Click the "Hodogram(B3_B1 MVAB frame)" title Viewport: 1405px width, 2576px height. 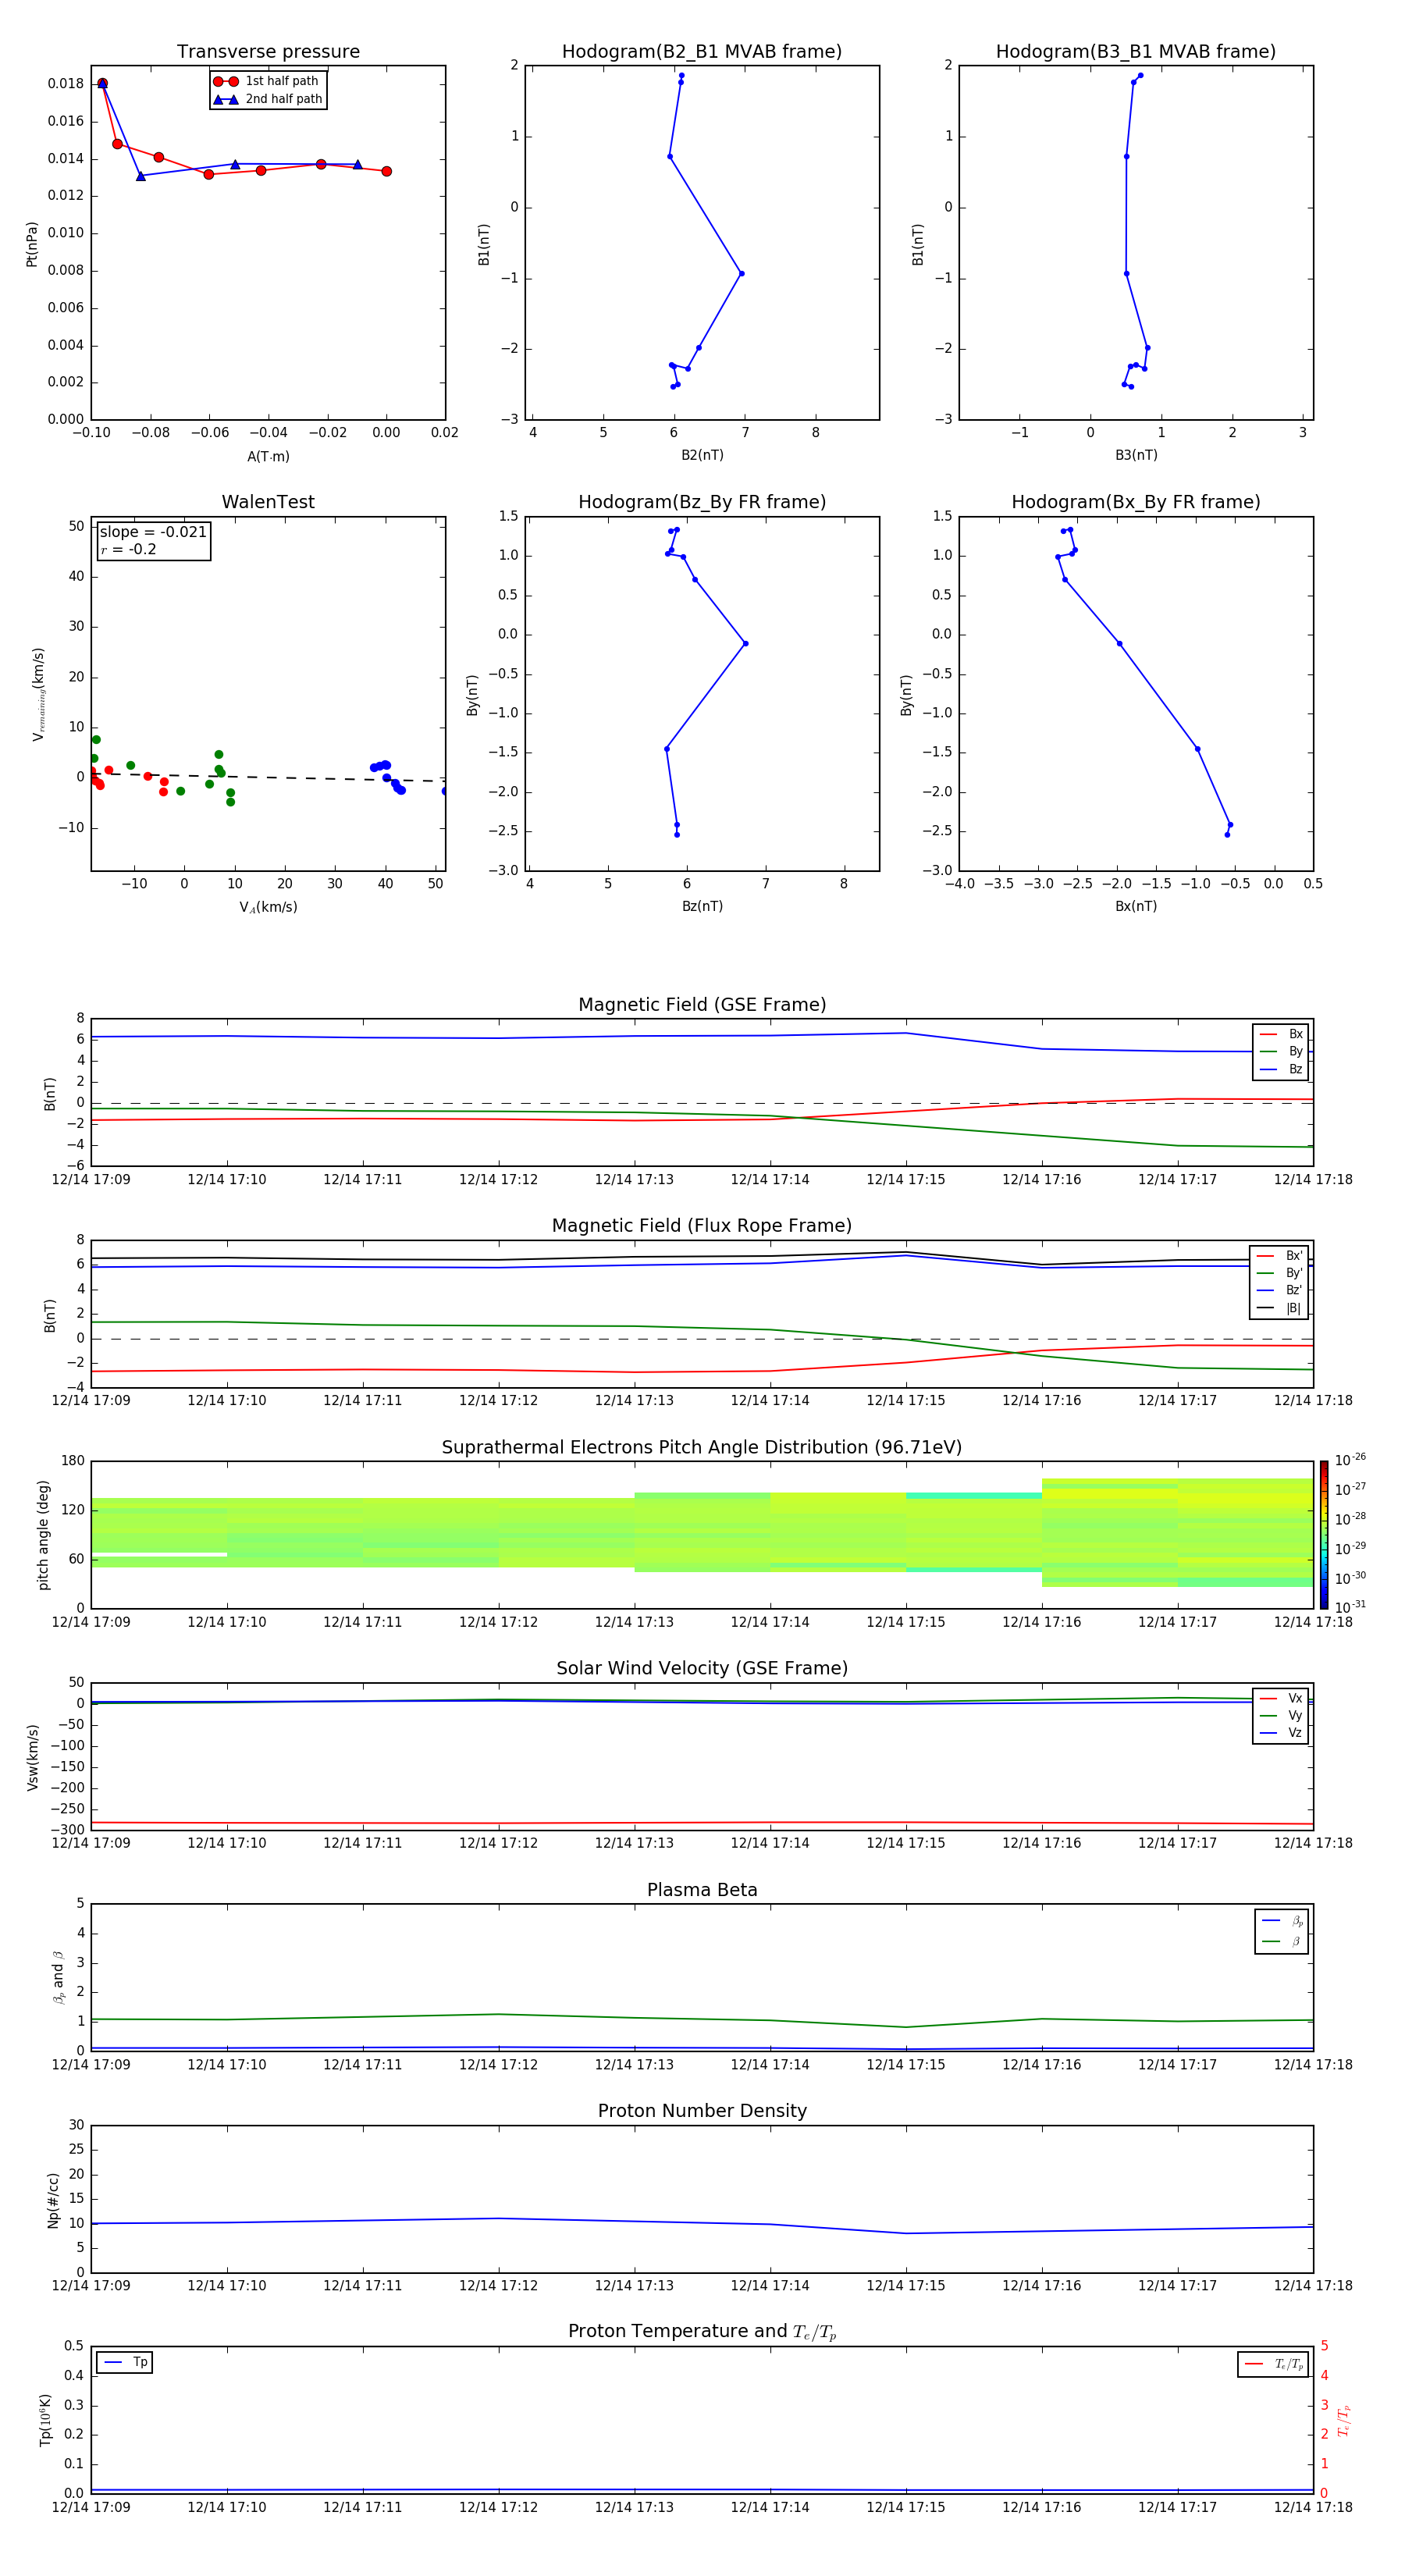tap(1136, 52)
